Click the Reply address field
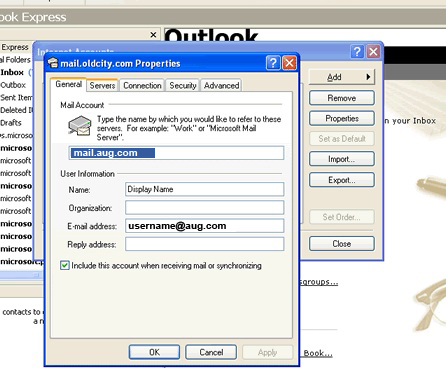446x368 pixels. click(205, 244)
